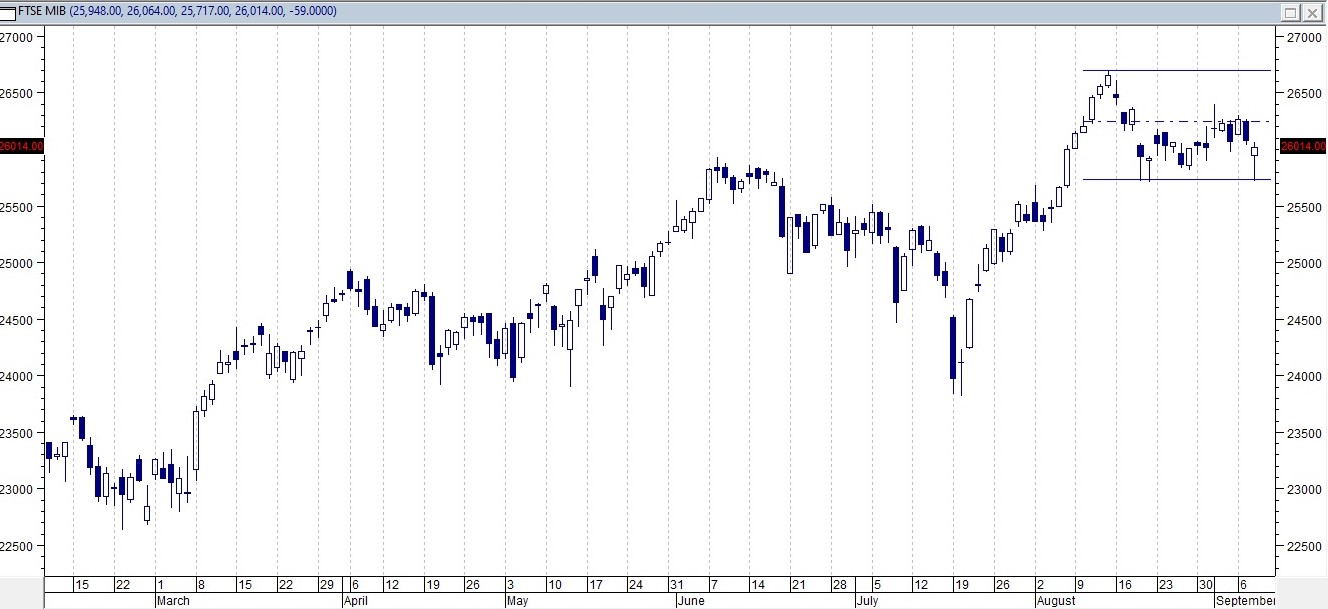Viewport: 1328px width, 609px height.
Task: Click the May label on the time axis
Action: pyautogui.click(x=517, y=601)
